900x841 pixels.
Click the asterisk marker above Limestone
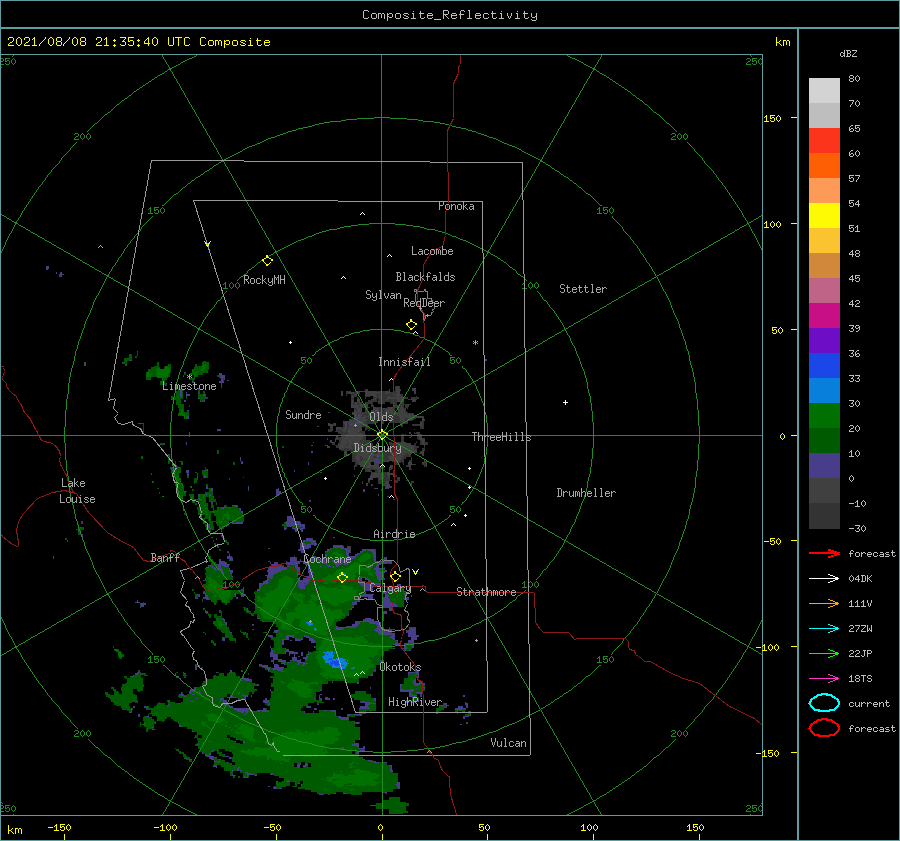click(x=189, y=377)
